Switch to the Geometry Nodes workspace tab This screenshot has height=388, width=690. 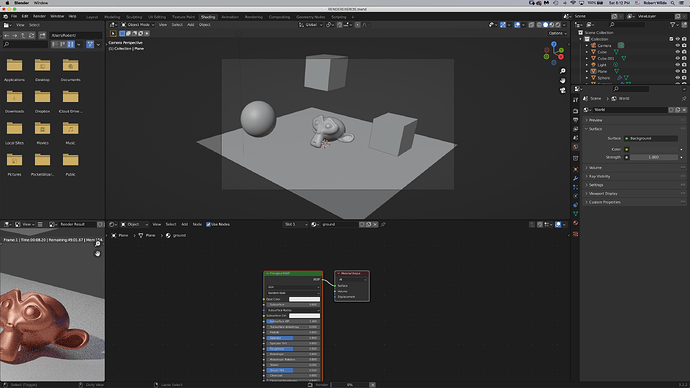[310, 17]
